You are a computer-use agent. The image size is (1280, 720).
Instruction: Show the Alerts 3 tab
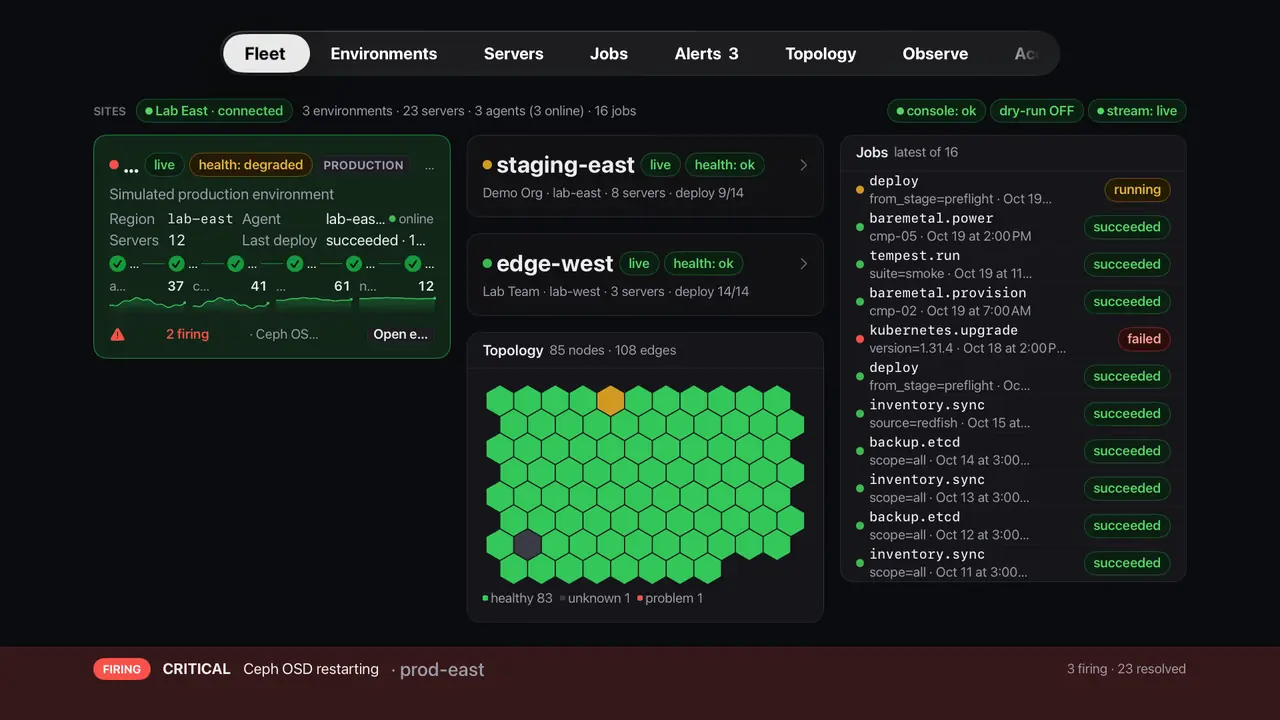tap(707, 54)
